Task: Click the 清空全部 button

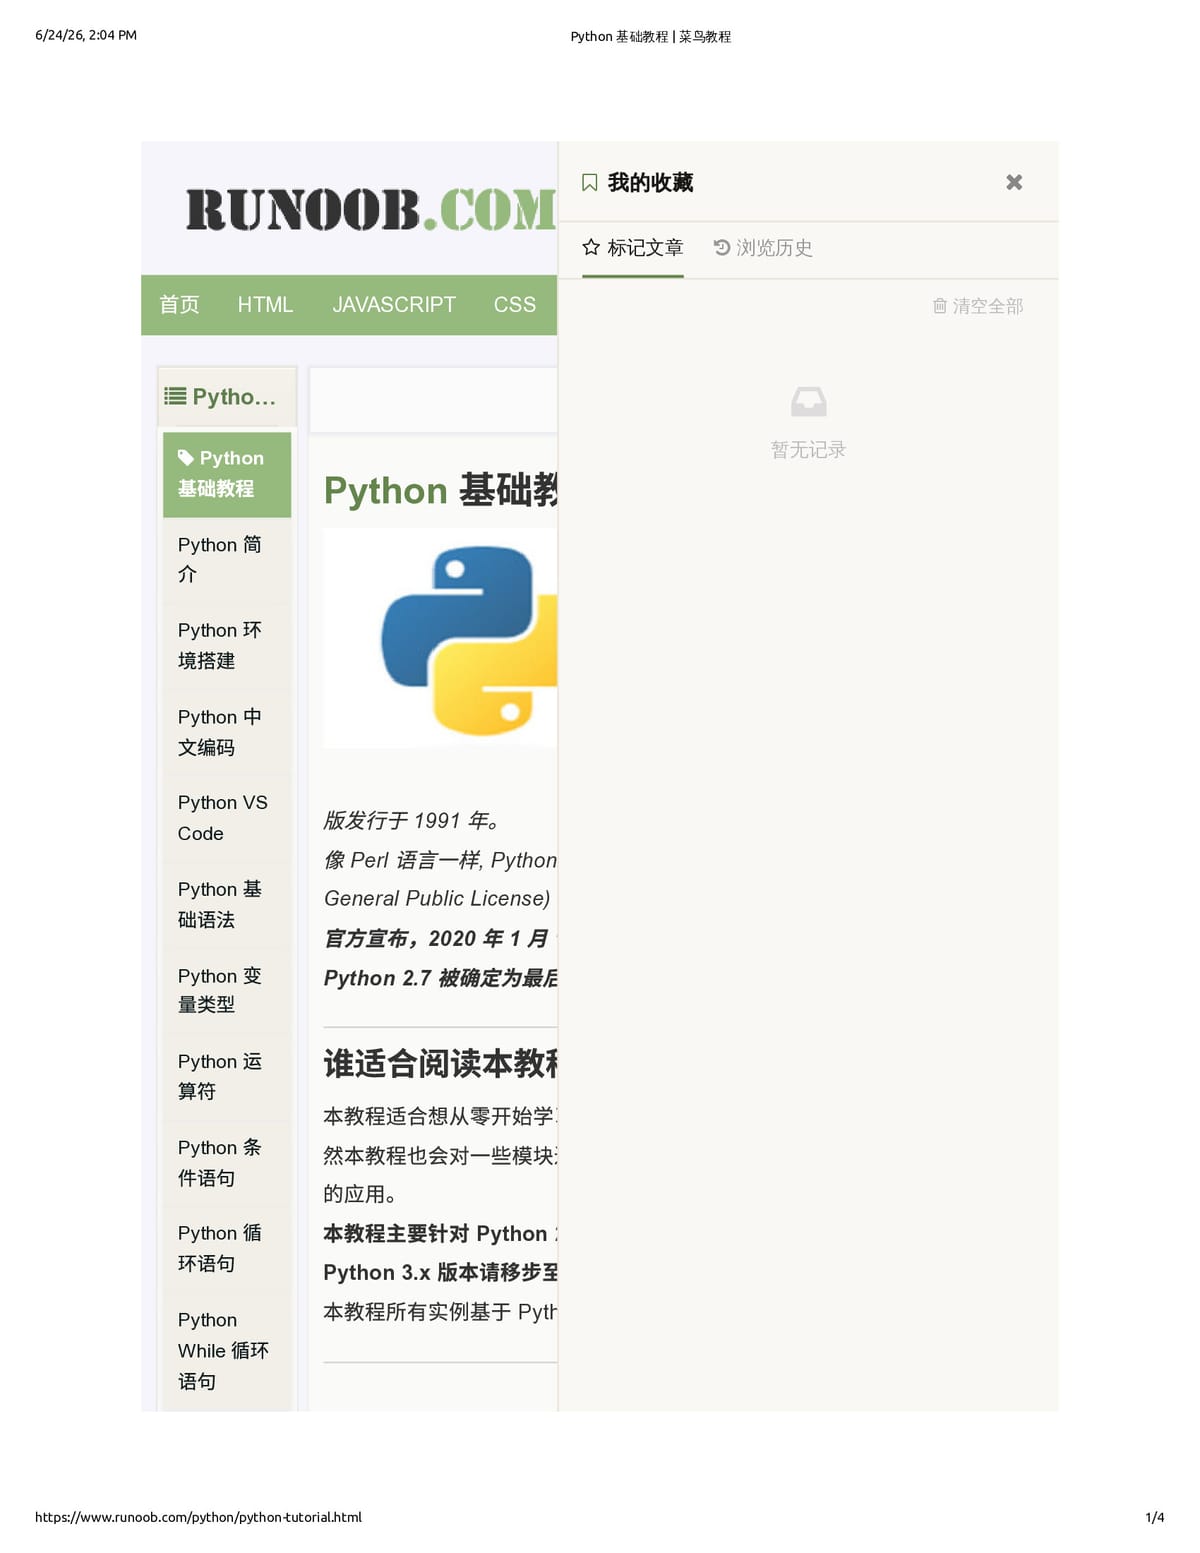Action: (978, 306)
